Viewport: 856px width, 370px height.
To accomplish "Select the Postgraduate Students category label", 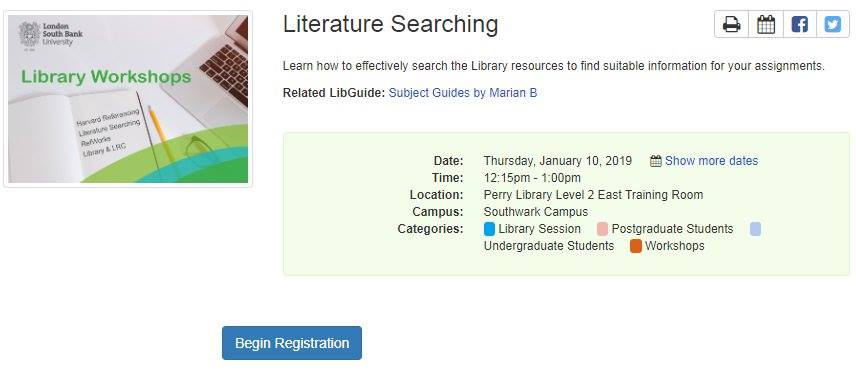I will 672,229.
